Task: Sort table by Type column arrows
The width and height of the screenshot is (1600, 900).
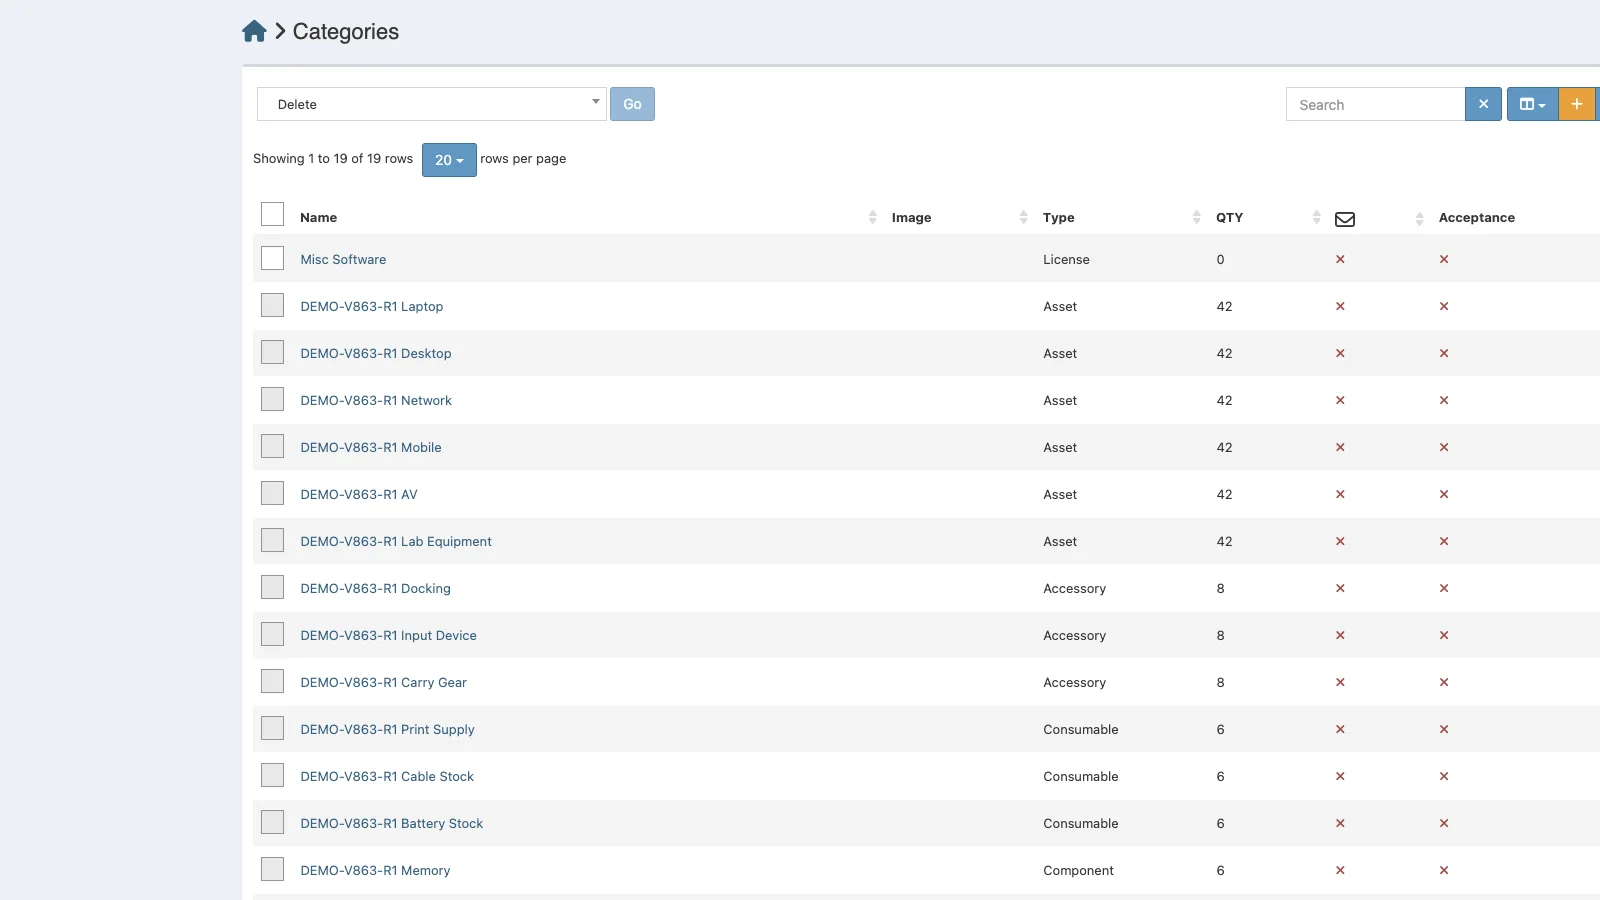Action: [1196, 217]
